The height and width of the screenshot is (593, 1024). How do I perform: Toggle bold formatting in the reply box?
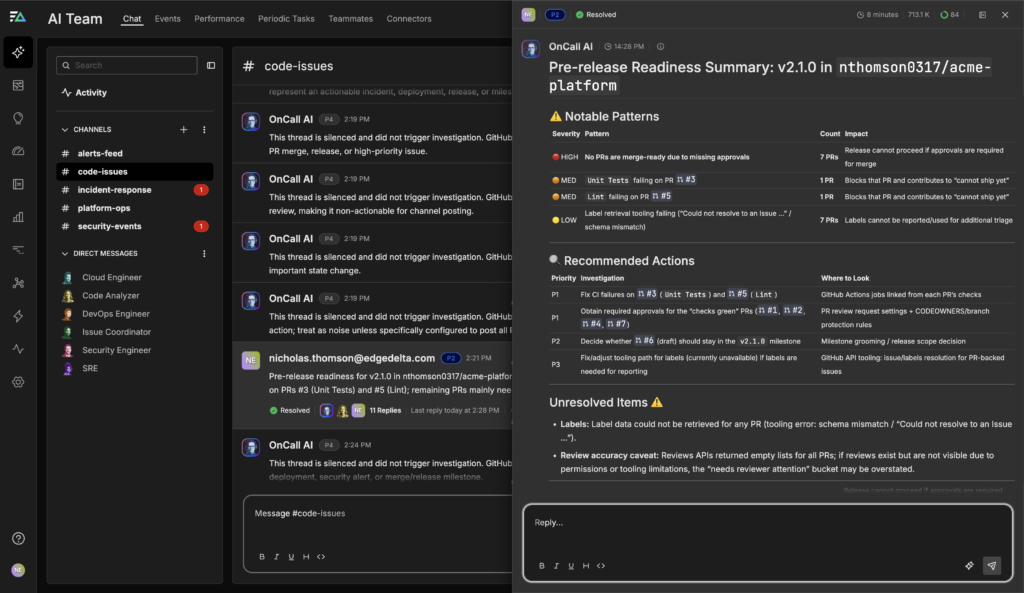[542, 566]
